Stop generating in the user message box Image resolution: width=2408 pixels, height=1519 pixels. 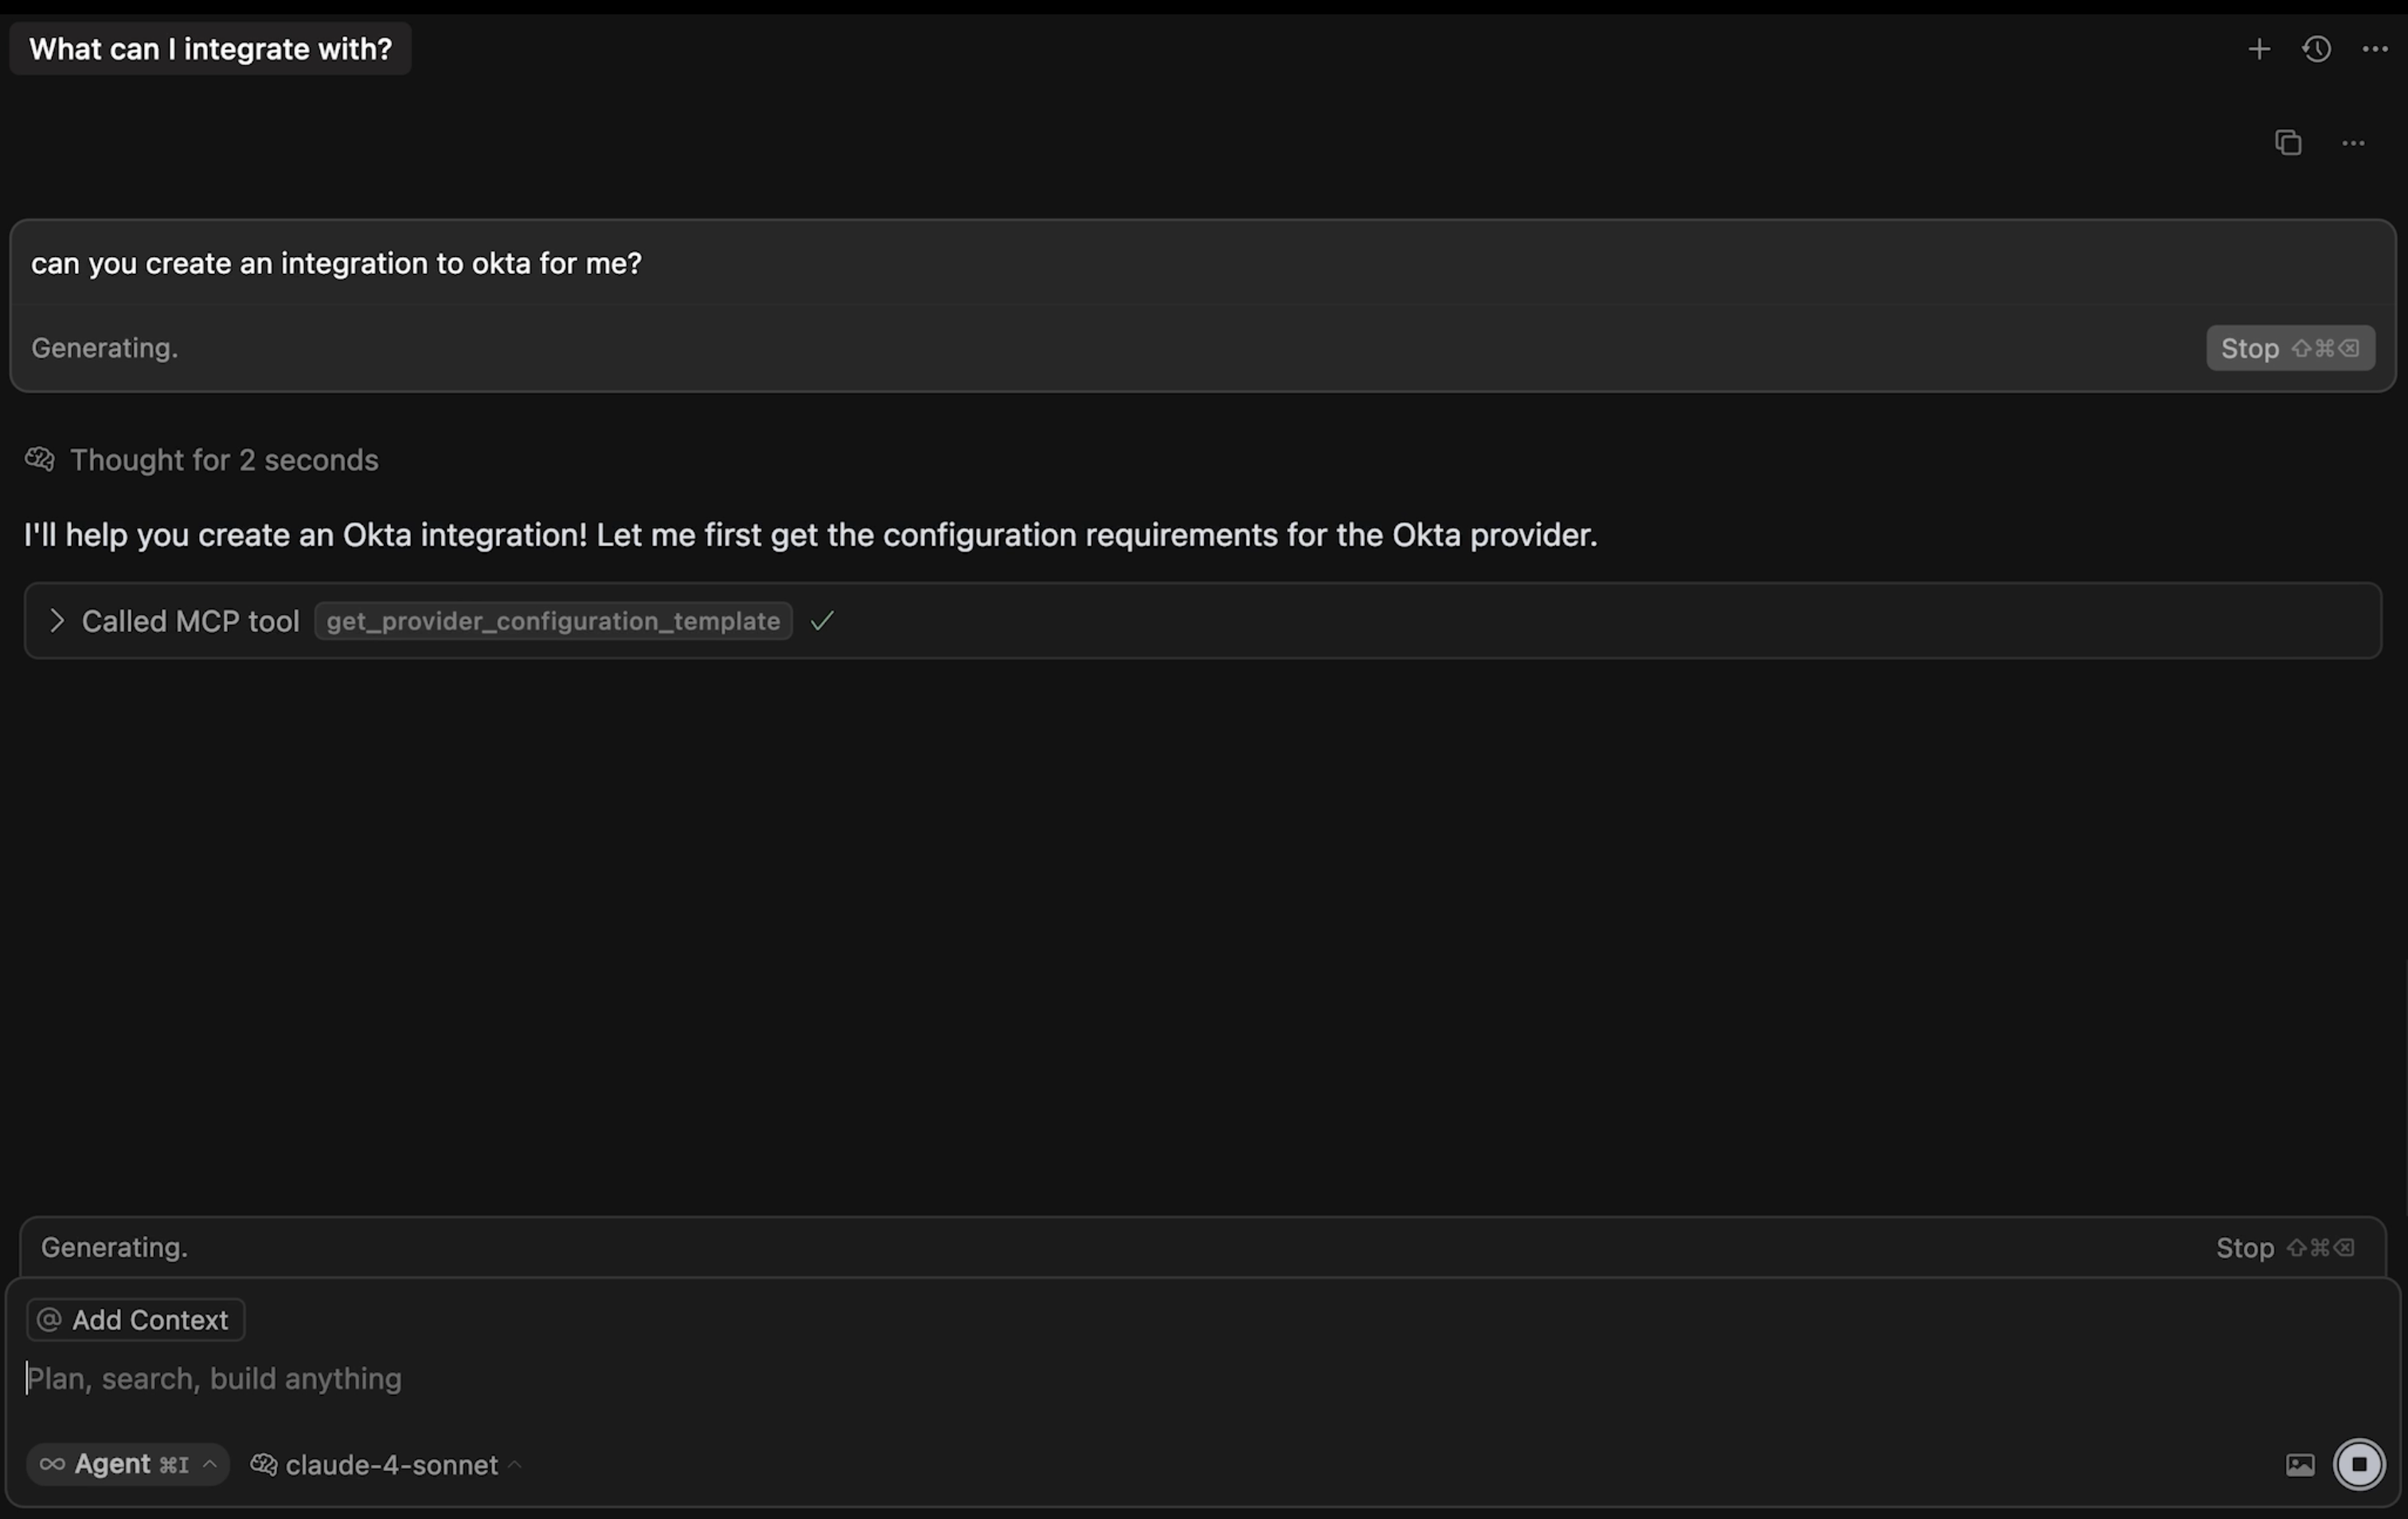2289,348
